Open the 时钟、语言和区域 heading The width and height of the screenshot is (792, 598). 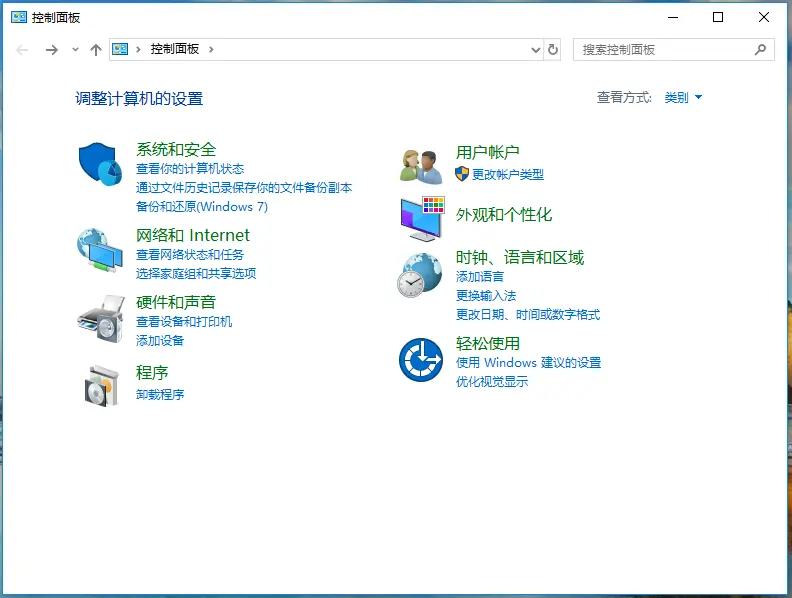520,258
